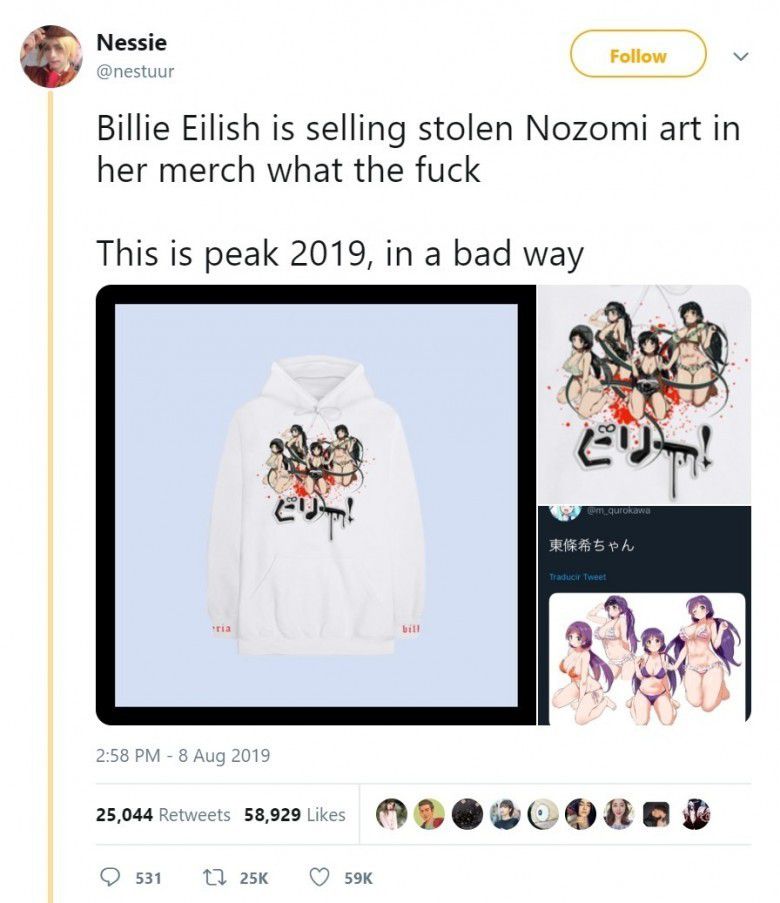
Task: Click the retweet arrows icon
Action: [214, 877]
